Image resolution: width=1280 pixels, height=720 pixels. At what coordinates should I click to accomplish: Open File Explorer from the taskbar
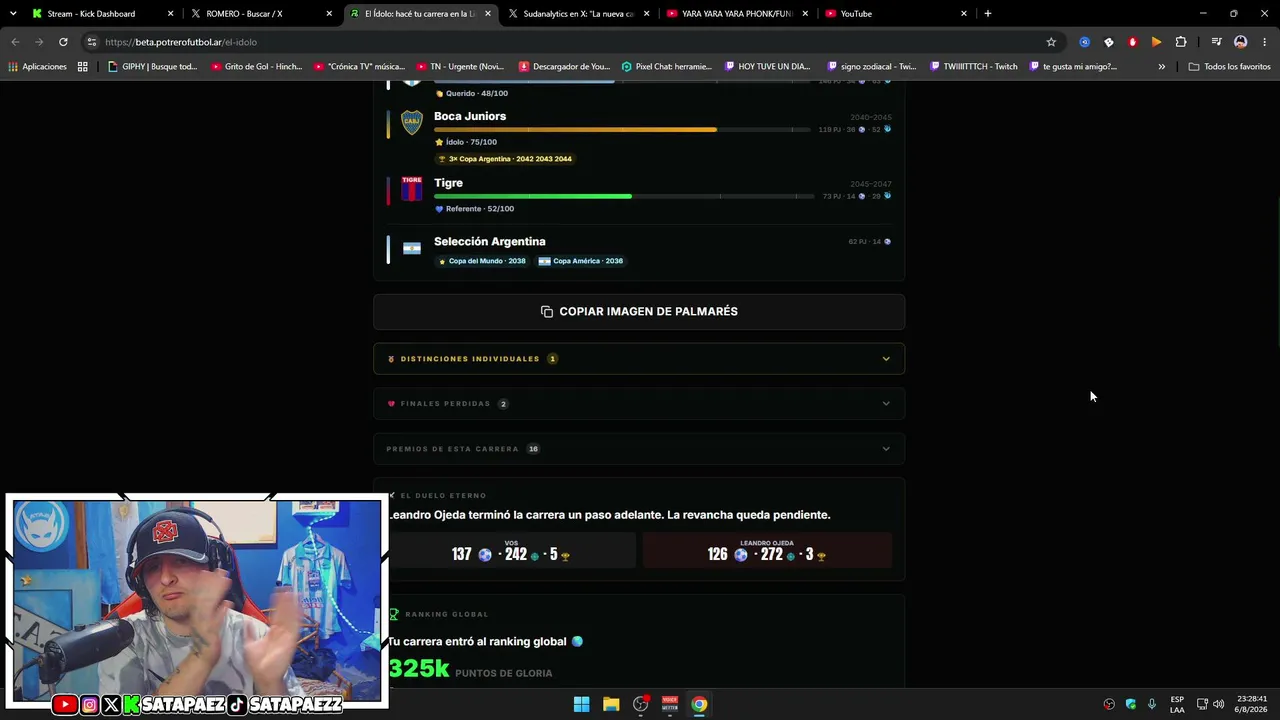point(611,704)
